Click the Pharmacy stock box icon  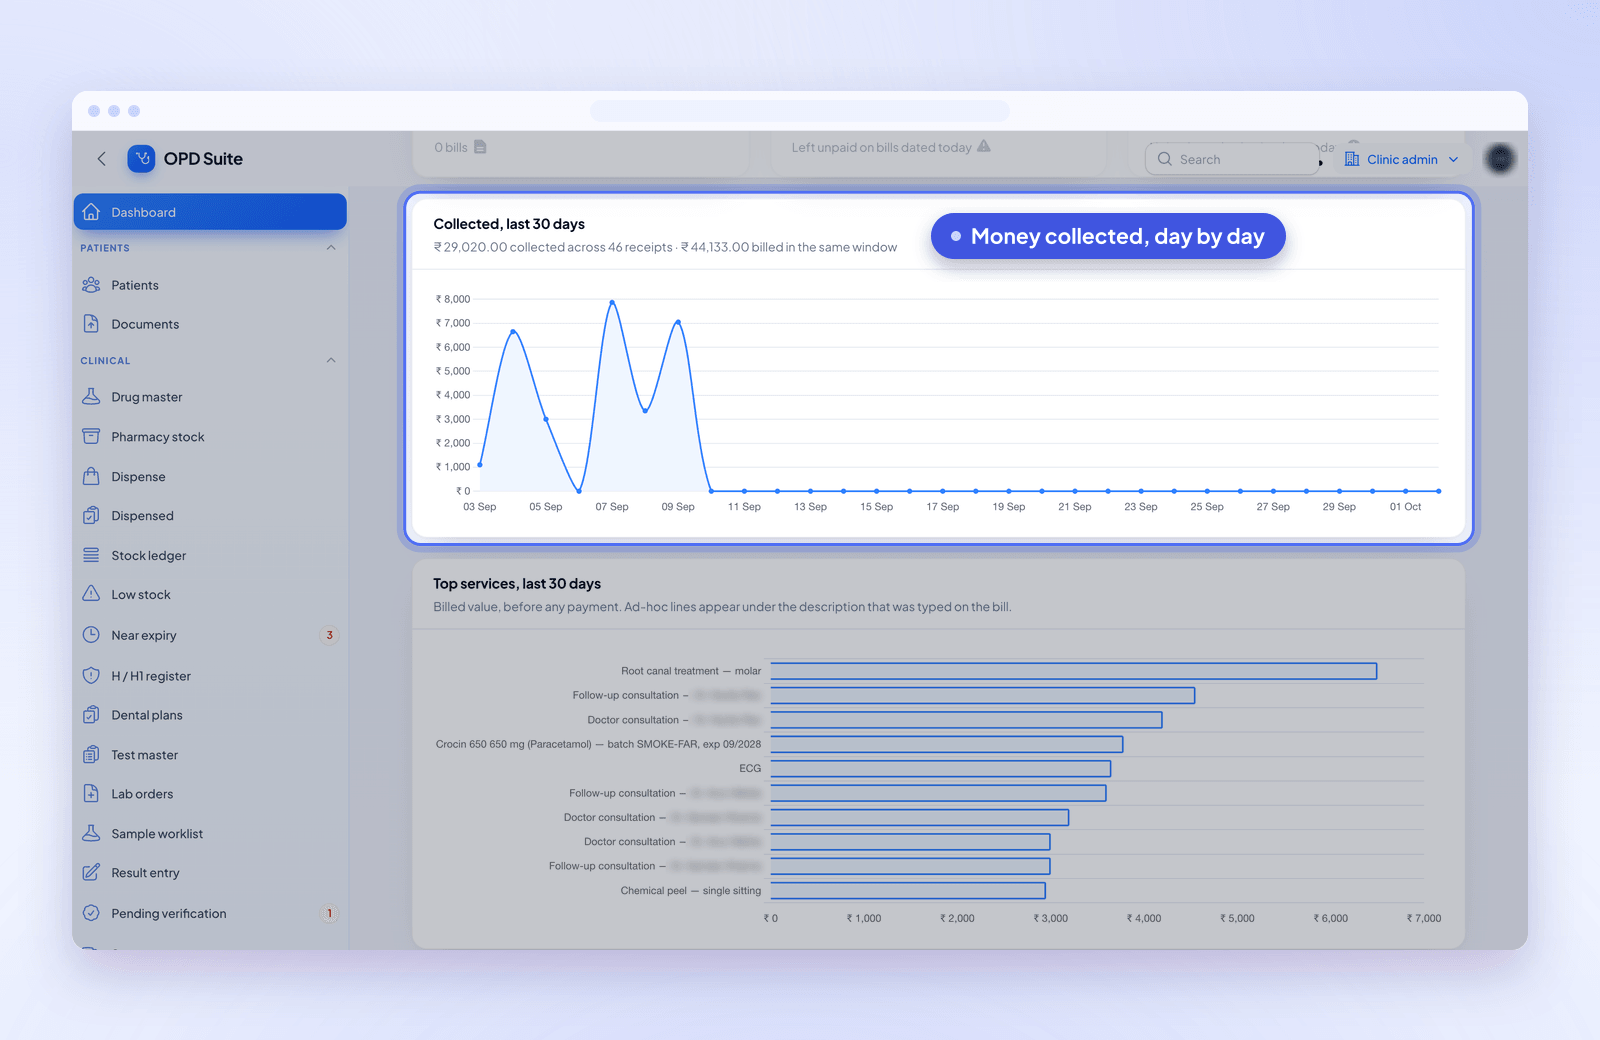[91, 437]
